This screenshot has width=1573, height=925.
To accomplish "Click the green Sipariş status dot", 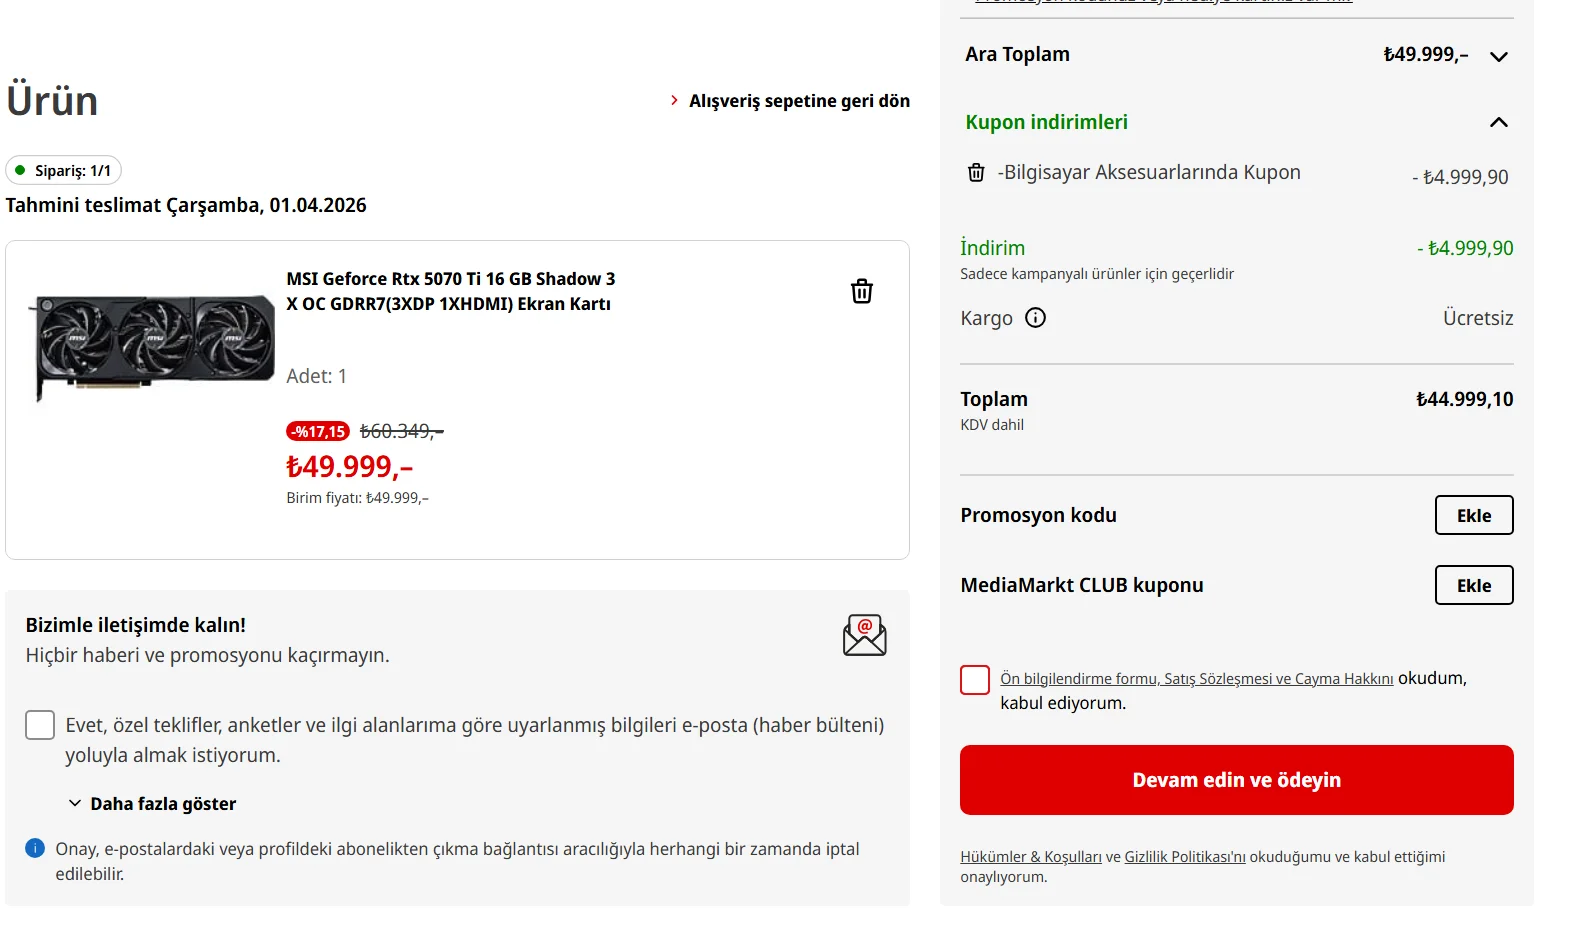I will (20, 170).
